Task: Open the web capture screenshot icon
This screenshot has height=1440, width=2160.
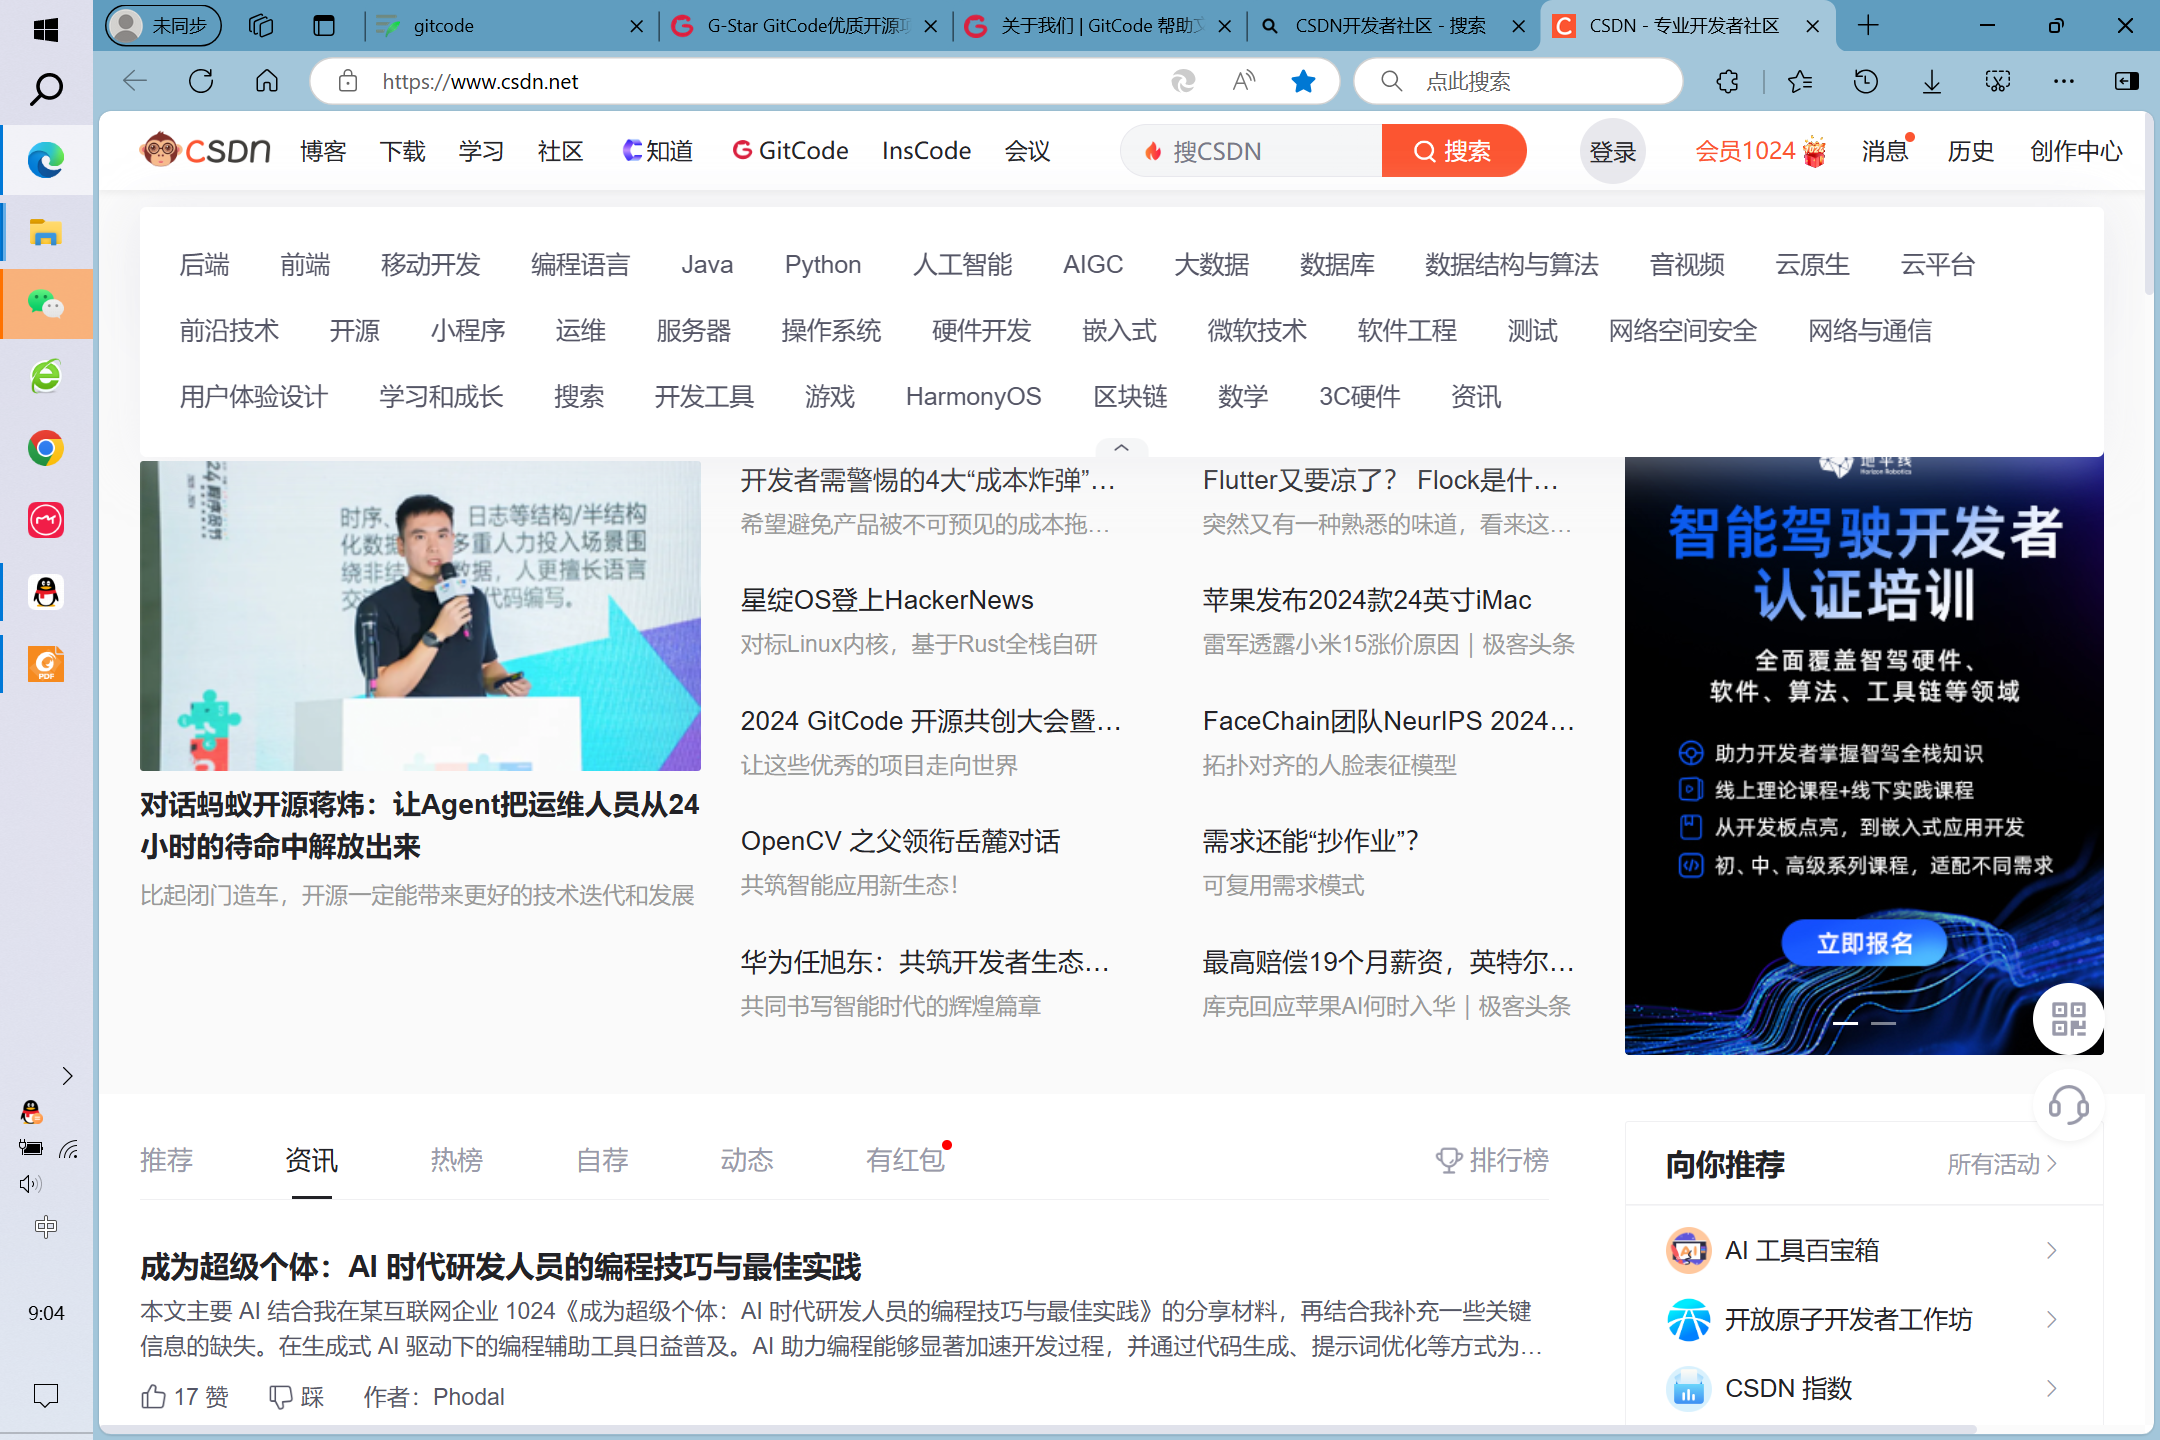Action: (x=1998, y=81)
